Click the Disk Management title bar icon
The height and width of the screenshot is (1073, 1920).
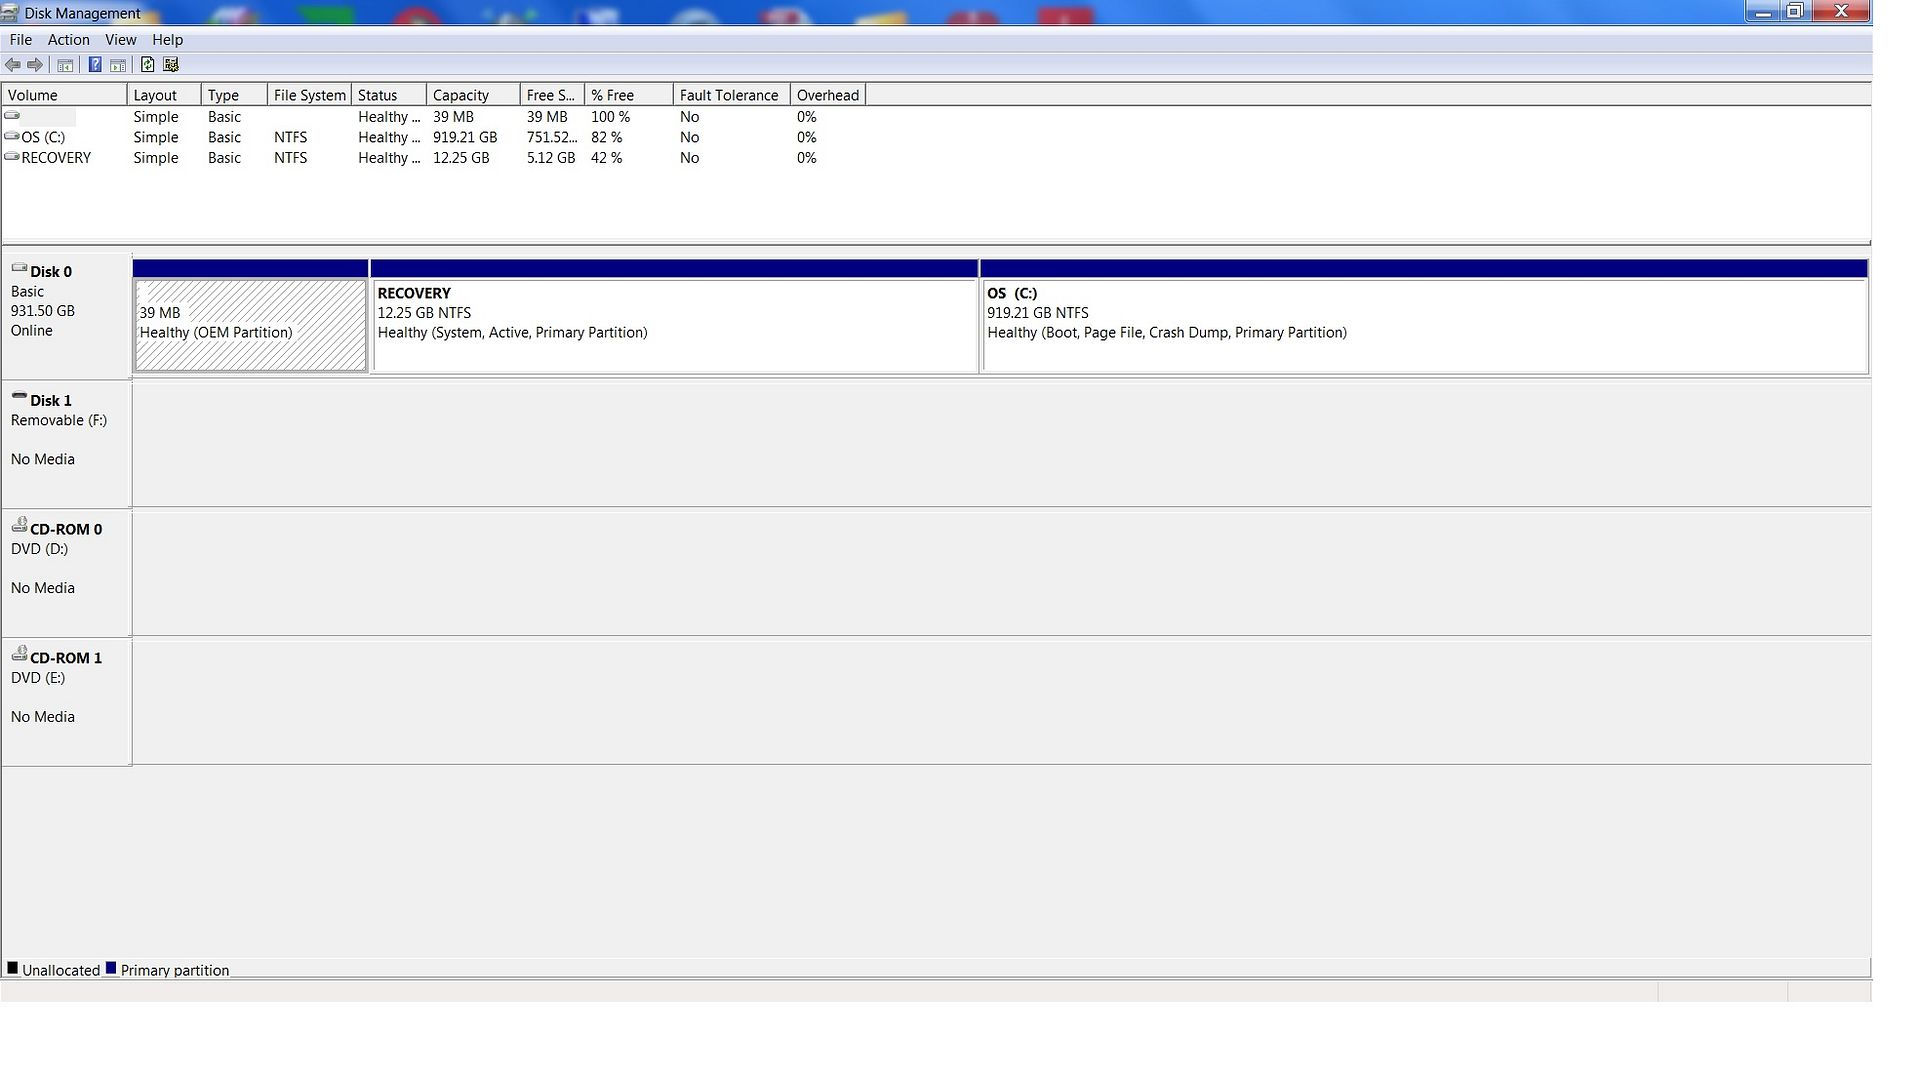(x=10, y=13)
